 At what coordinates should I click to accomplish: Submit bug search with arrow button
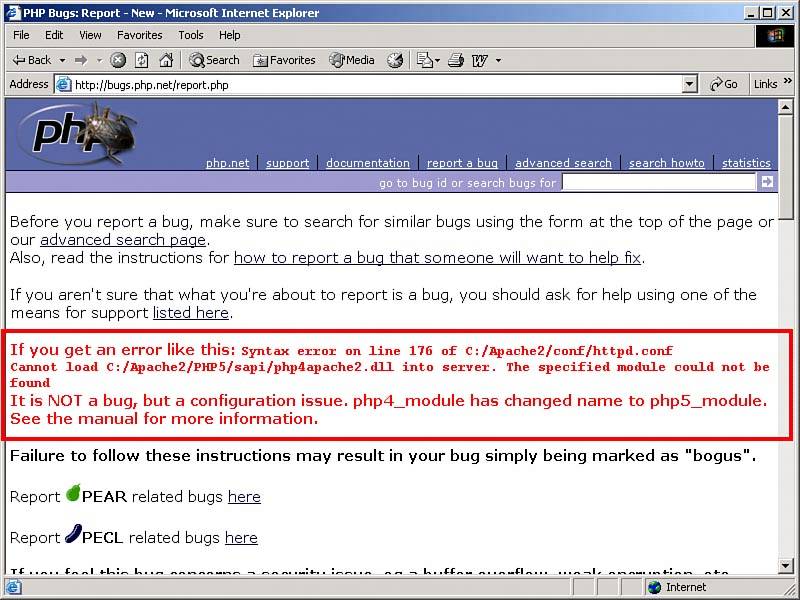coord(767,182)
